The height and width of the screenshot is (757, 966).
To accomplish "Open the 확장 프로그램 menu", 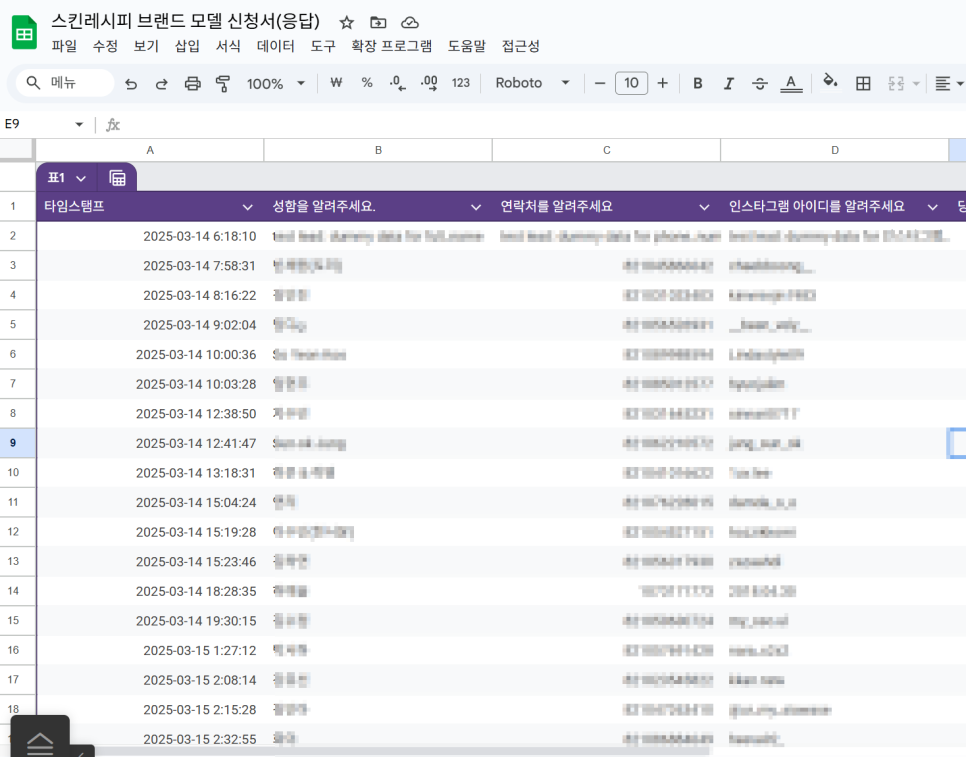I will [391, 46].
